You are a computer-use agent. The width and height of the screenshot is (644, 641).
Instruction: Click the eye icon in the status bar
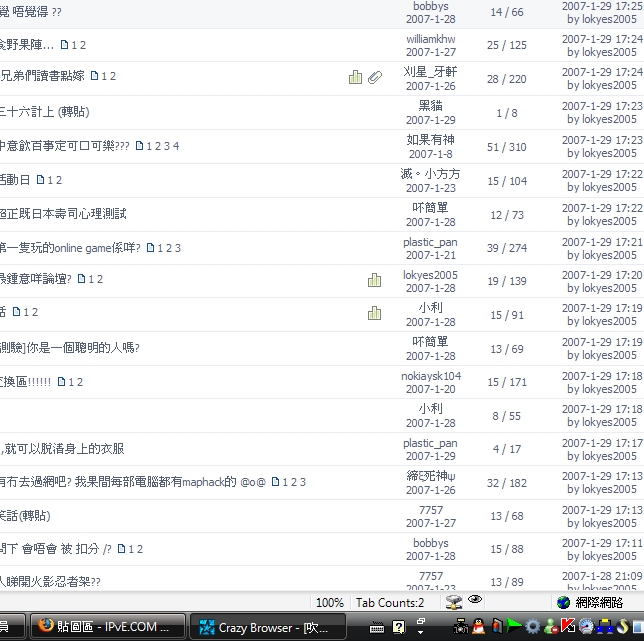[x=475, y=601]
